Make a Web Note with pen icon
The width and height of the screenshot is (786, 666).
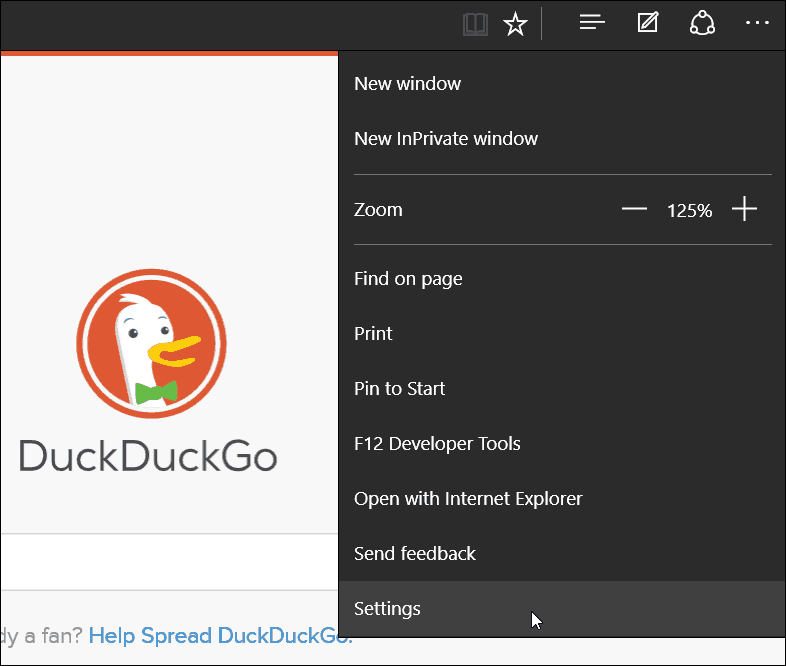pyautogui.click(x=648, y=23)
